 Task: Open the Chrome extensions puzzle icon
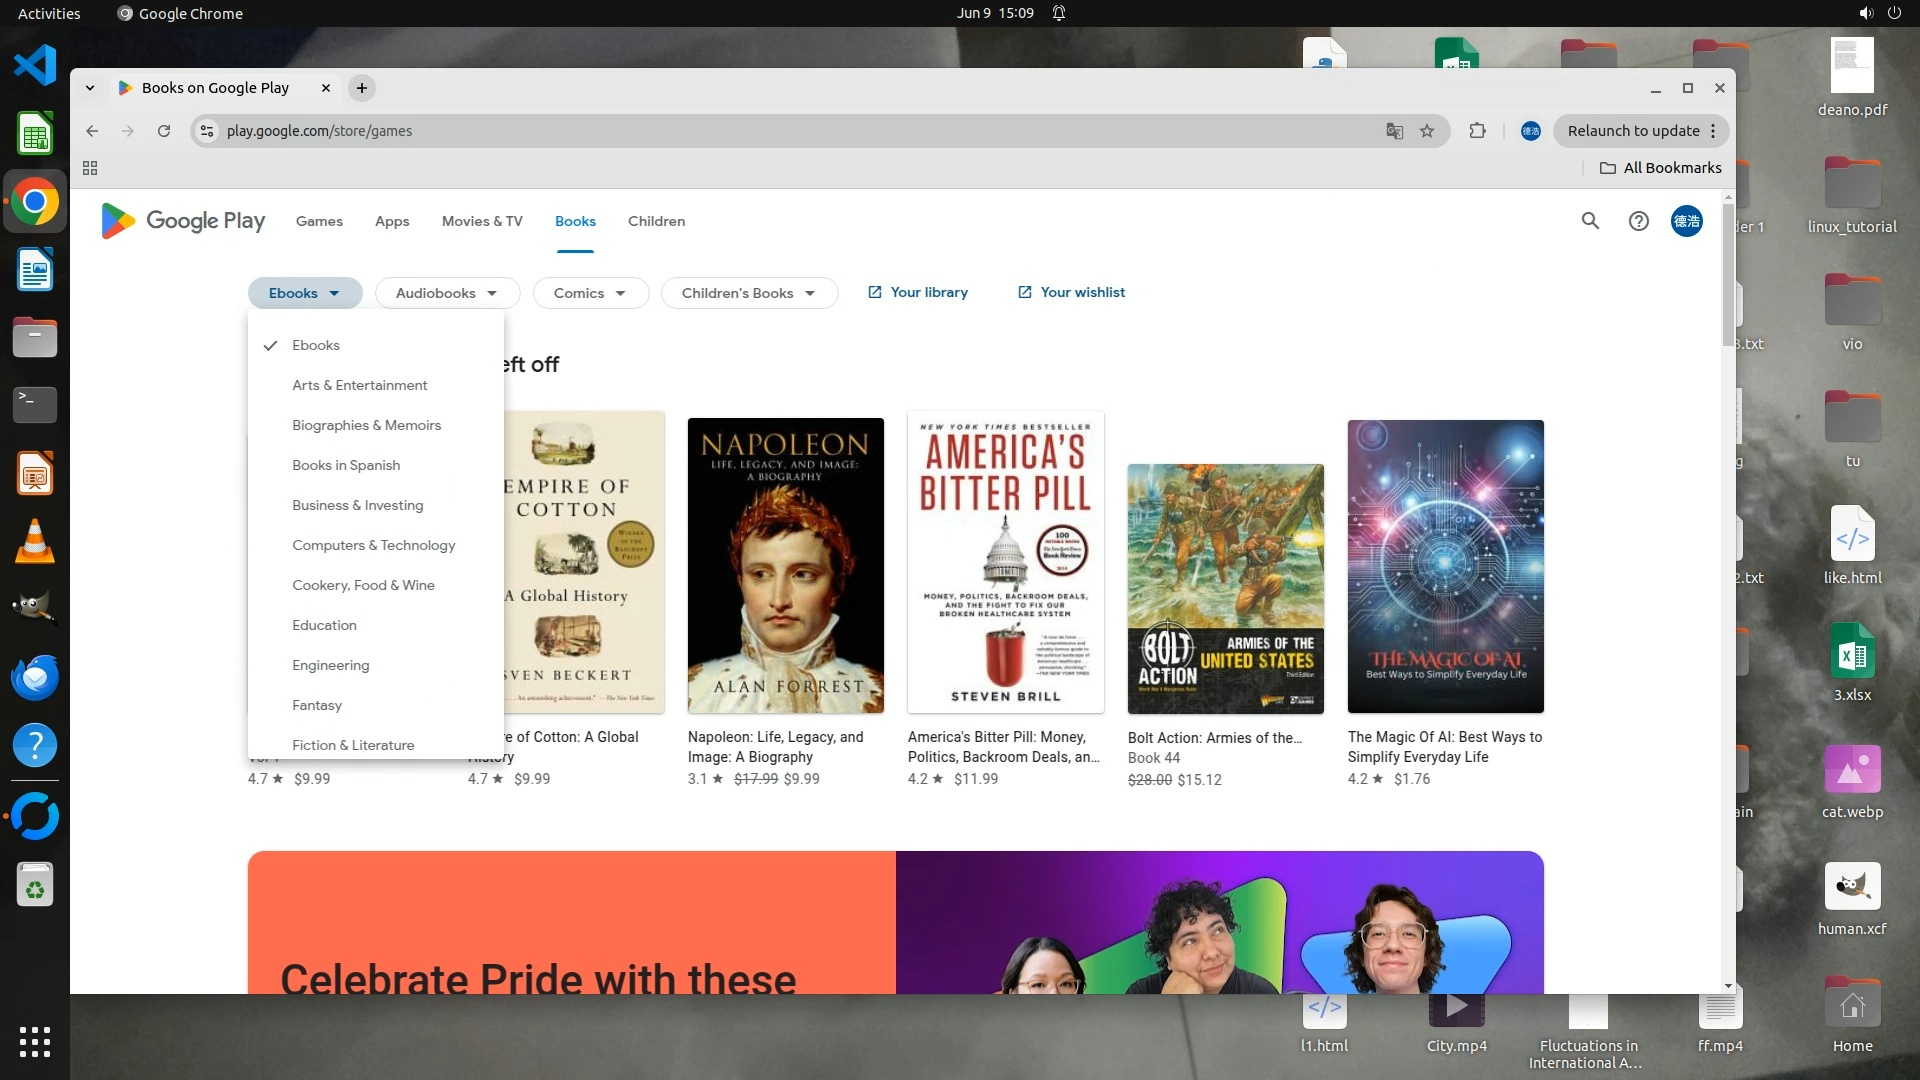(x=1477, y=131)
